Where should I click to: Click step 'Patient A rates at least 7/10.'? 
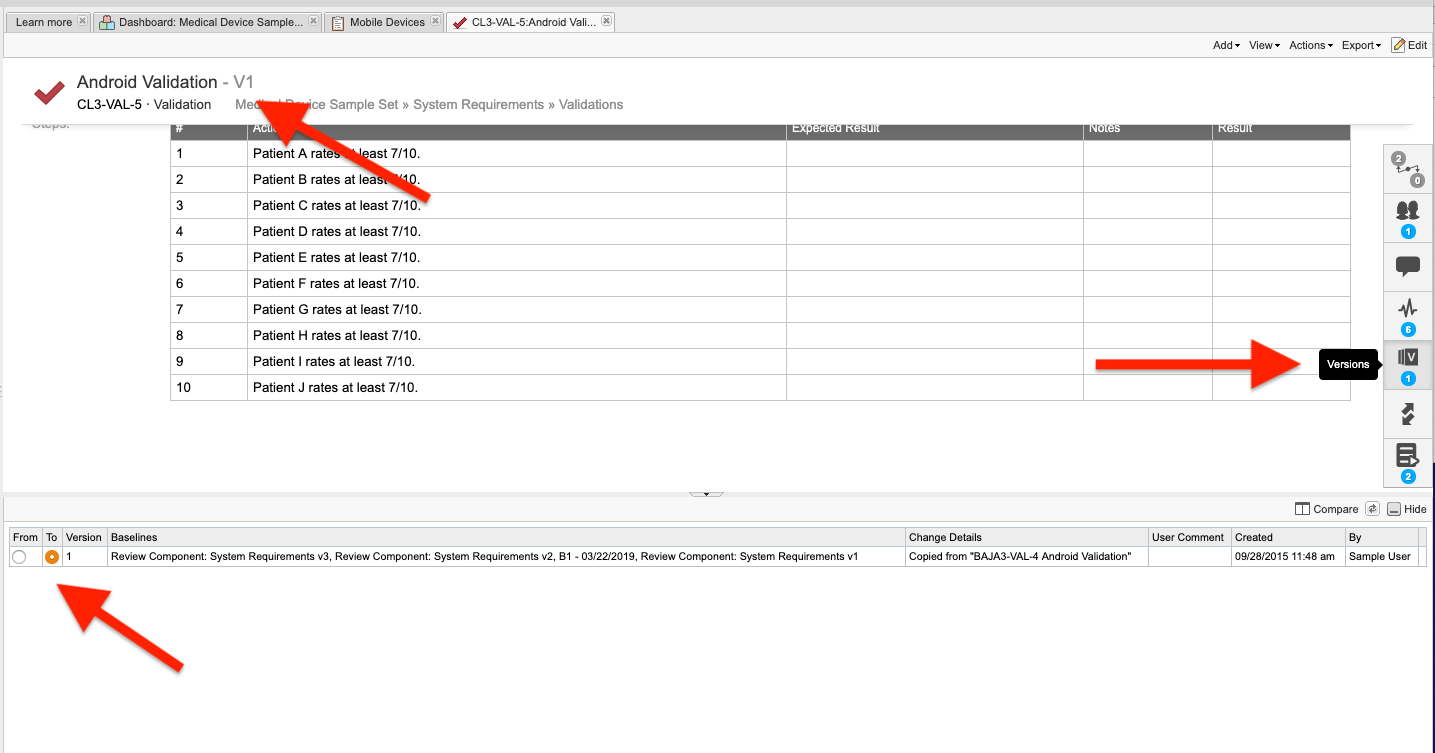click(x=337, y=153)
